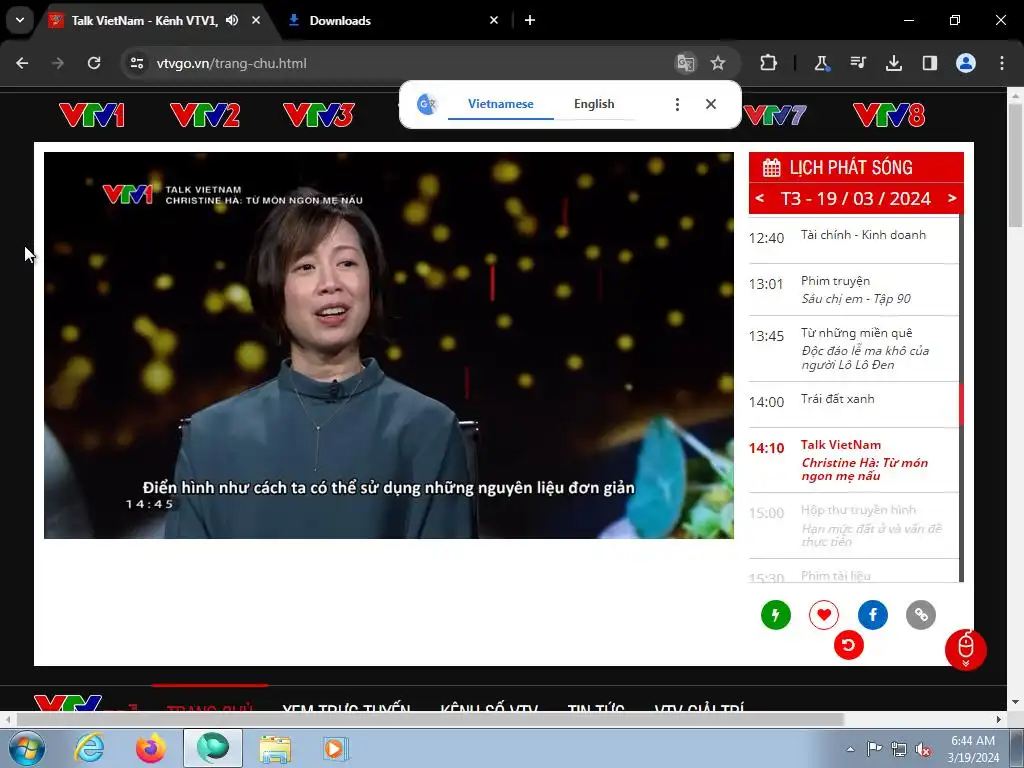Select English in translate popup
Viewport: 1024px width, 768px height.
coord(594,104)
